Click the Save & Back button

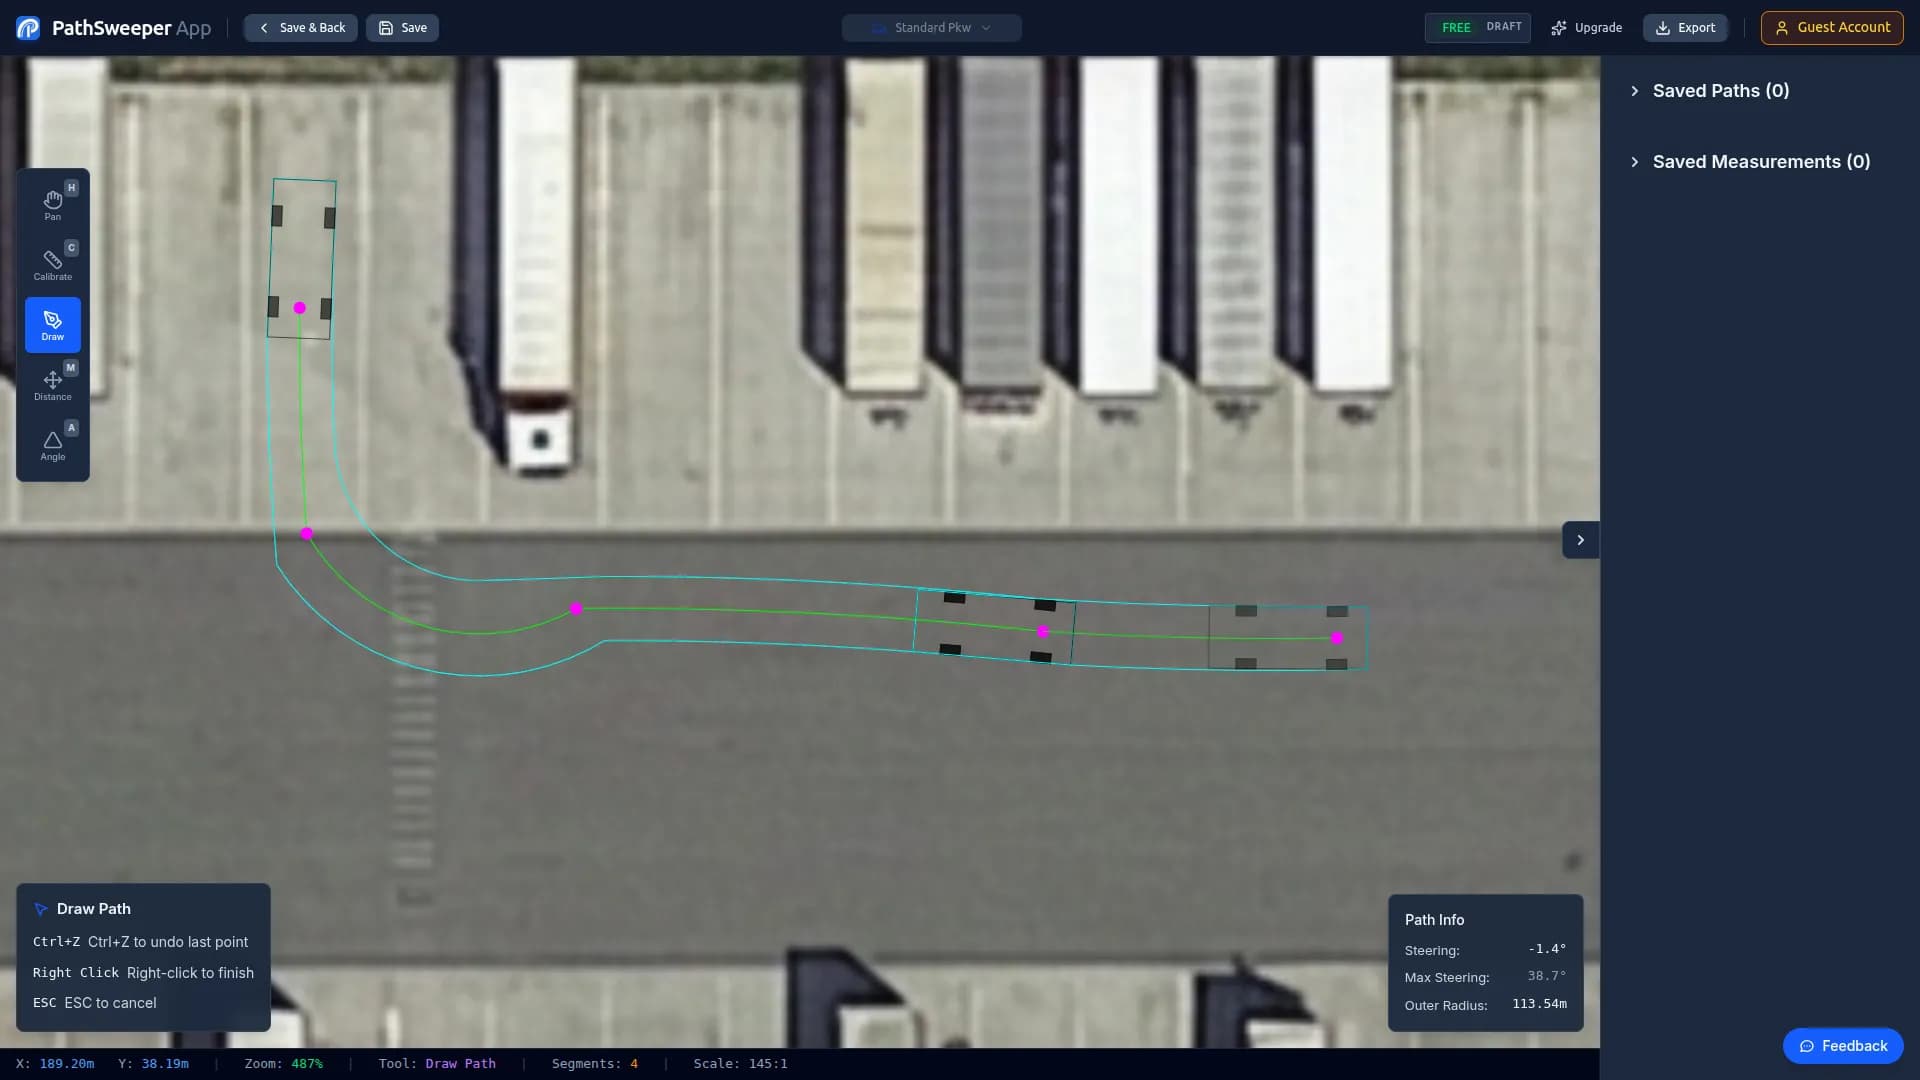click(300, 27)
